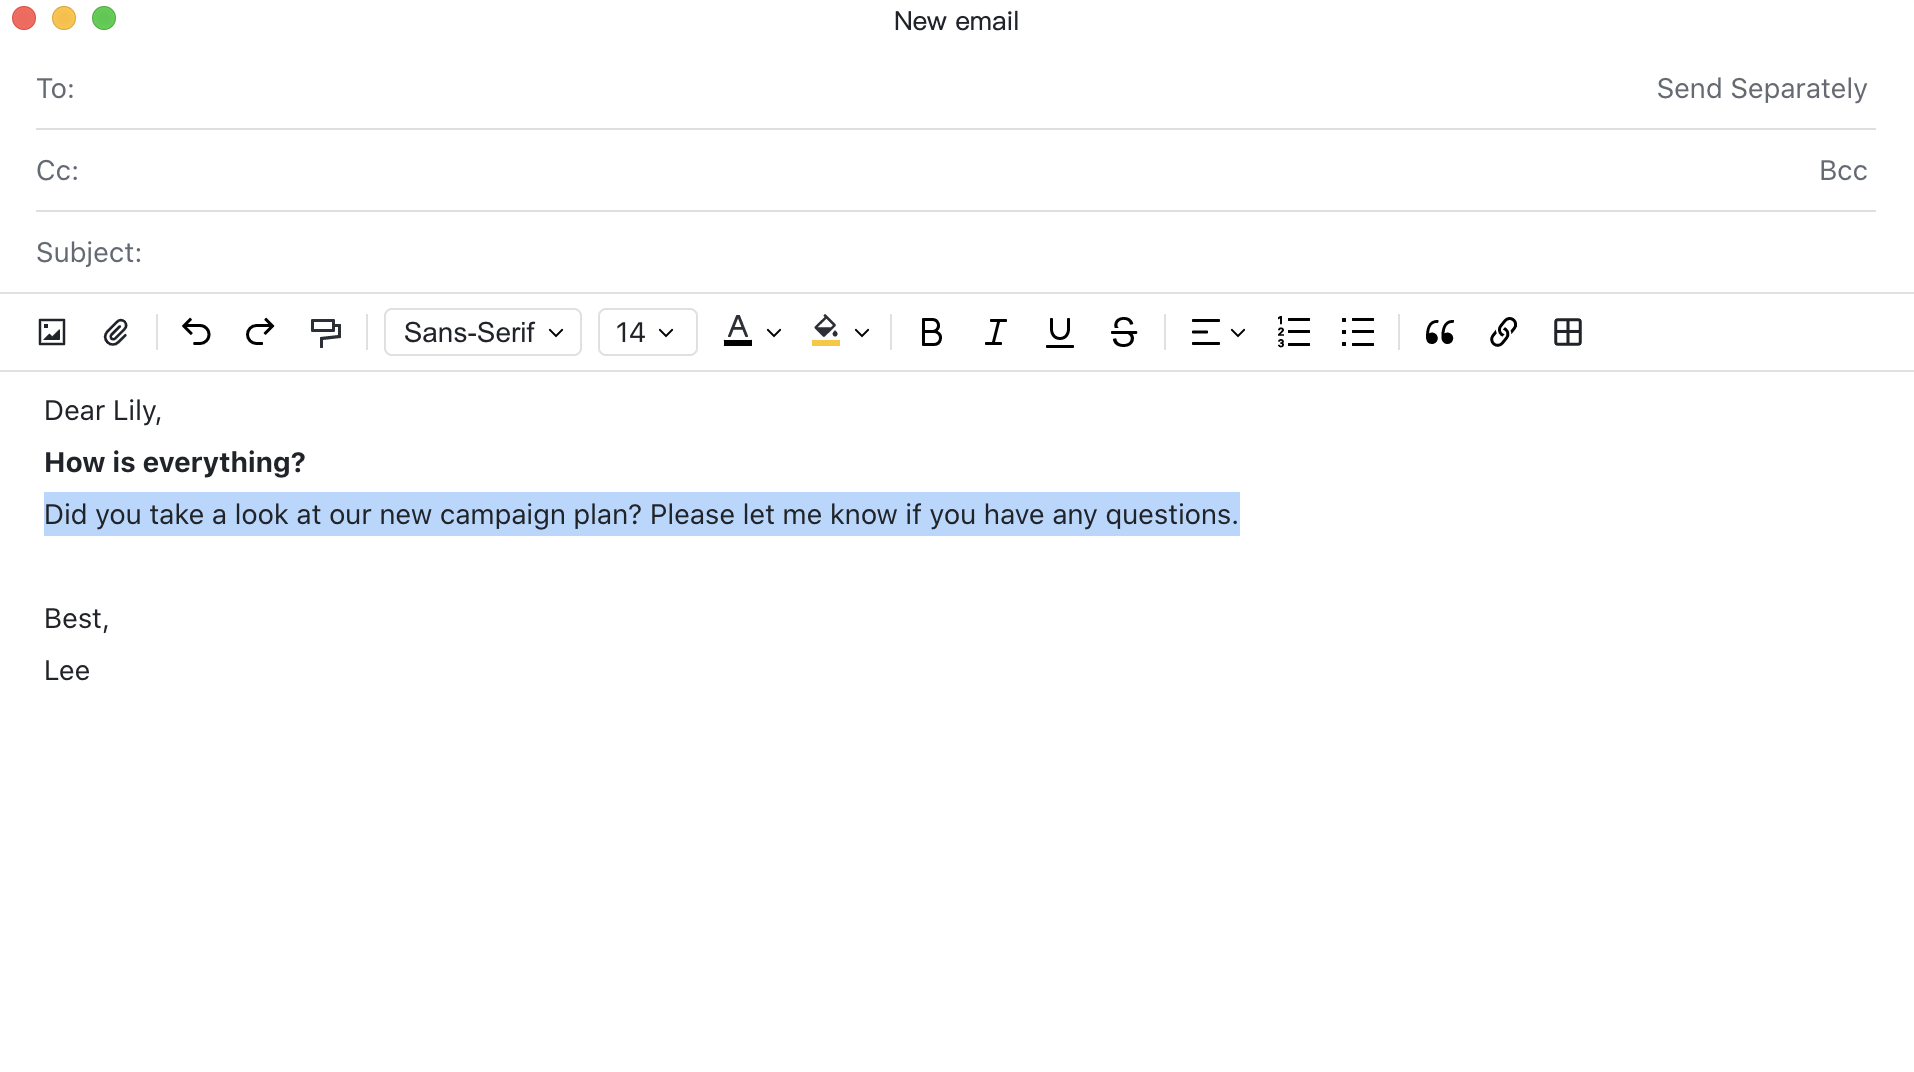
Task: Insert a table into the email
Action: 1567,332
